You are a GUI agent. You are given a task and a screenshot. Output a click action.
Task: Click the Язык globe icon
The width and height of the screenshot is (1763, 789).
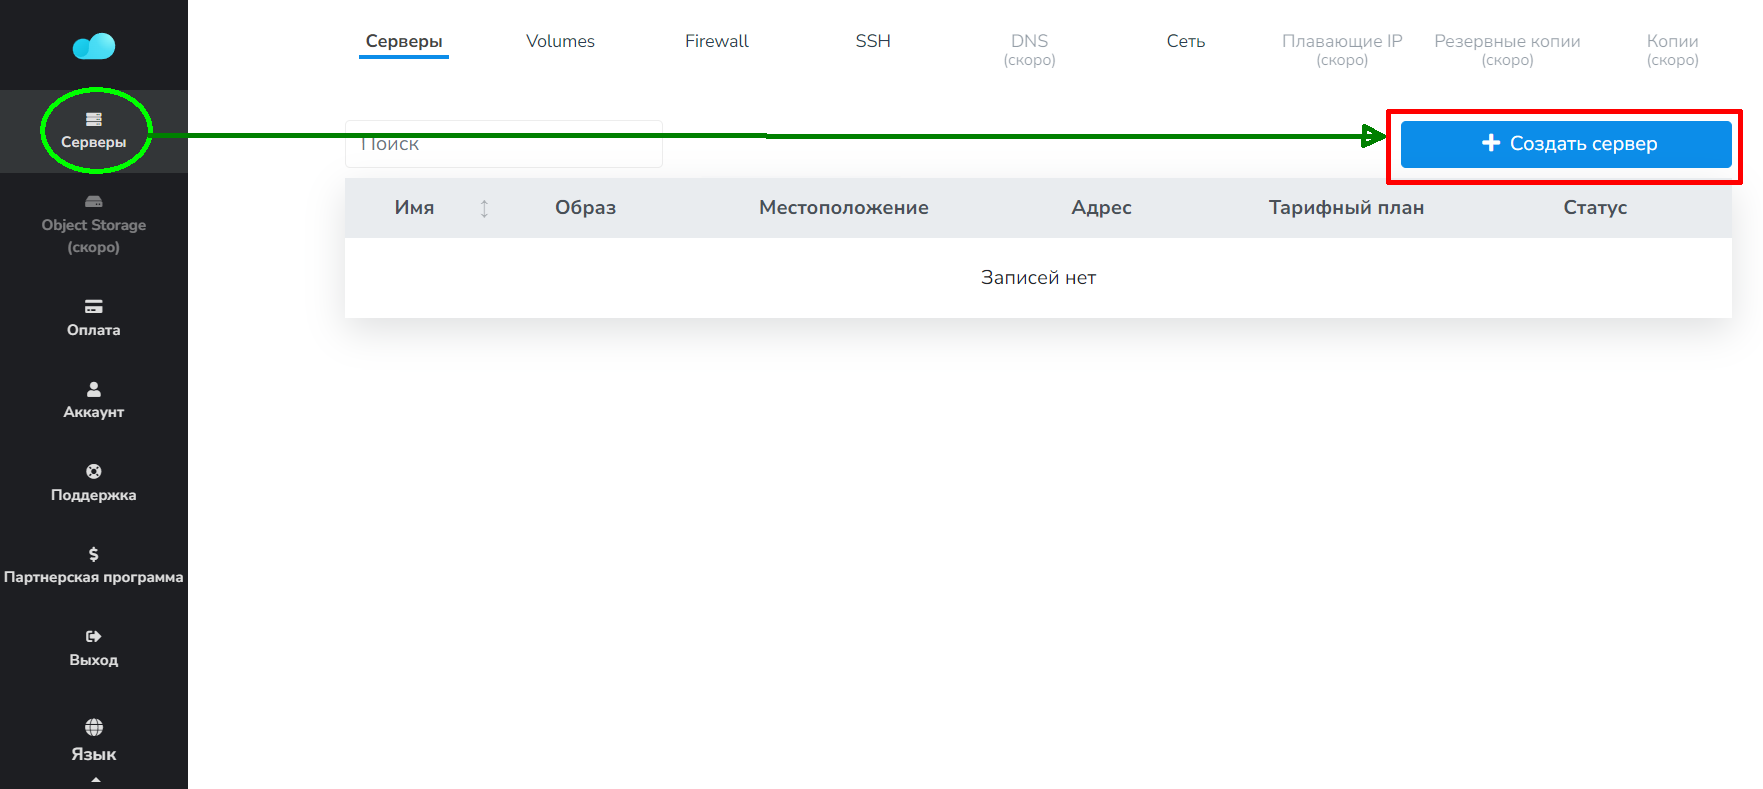pos(94,727)
